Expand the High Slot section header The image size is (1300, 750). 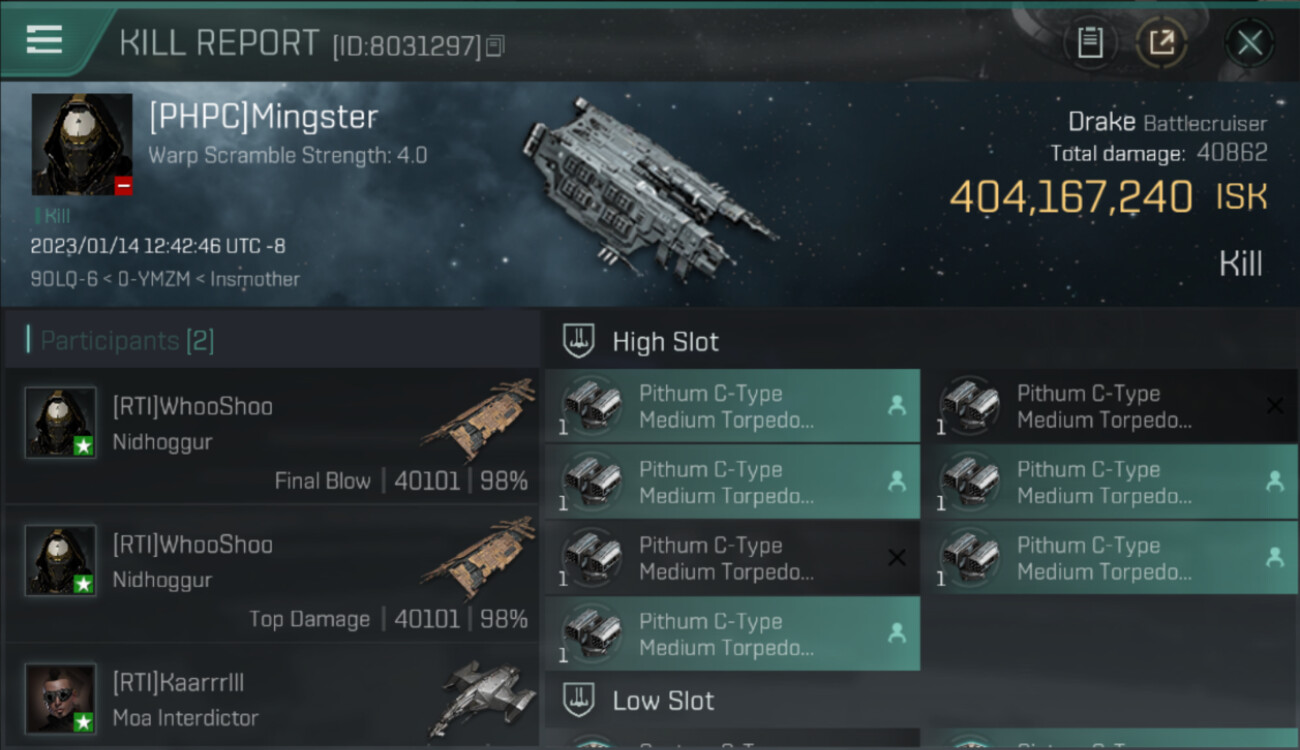(921, 341)
